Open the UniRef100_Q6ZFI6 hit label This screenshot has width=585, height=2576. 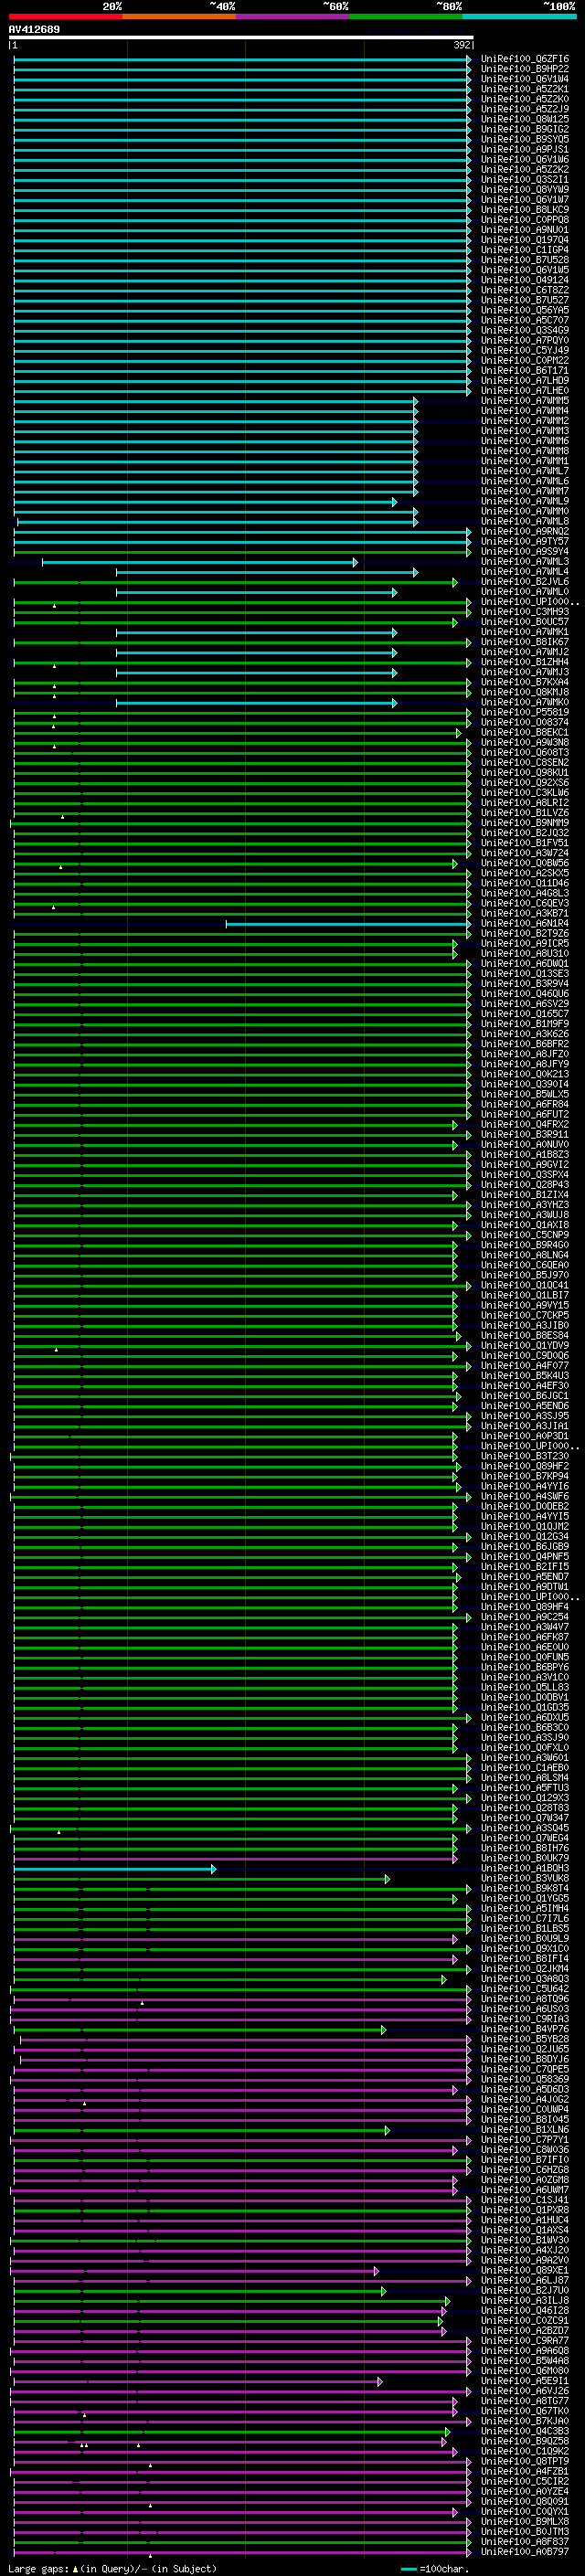click(525, 59)
